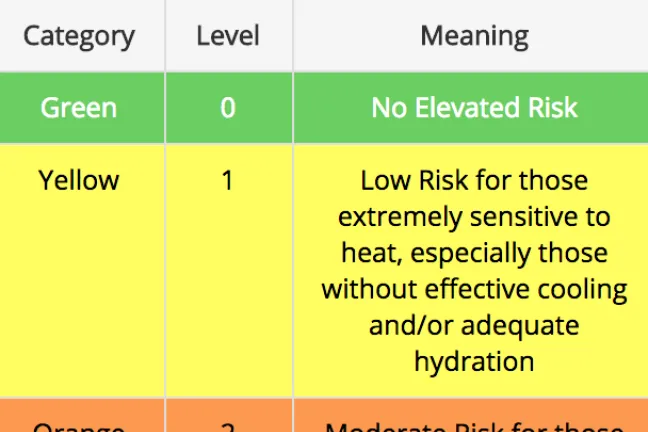This screenshot has height=432, width=648.
Task: Select the Meaning column header
Action: click(474, 37)
